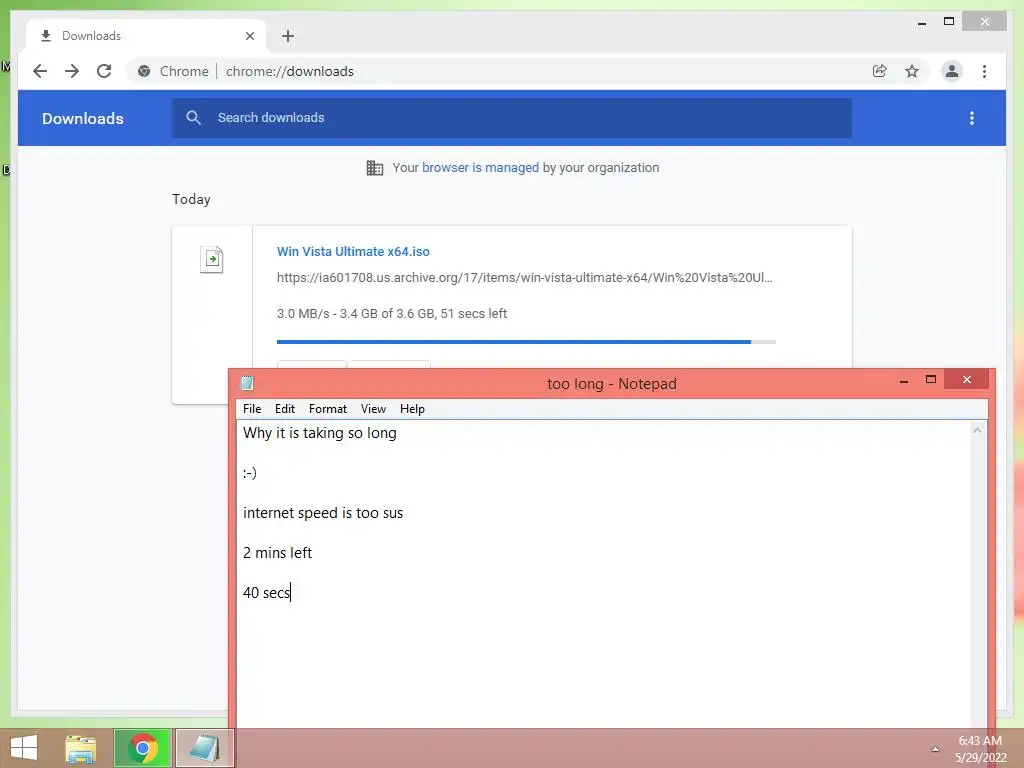Click the Chrome back arrow
Screen dimensions: 1024x768
40,71
